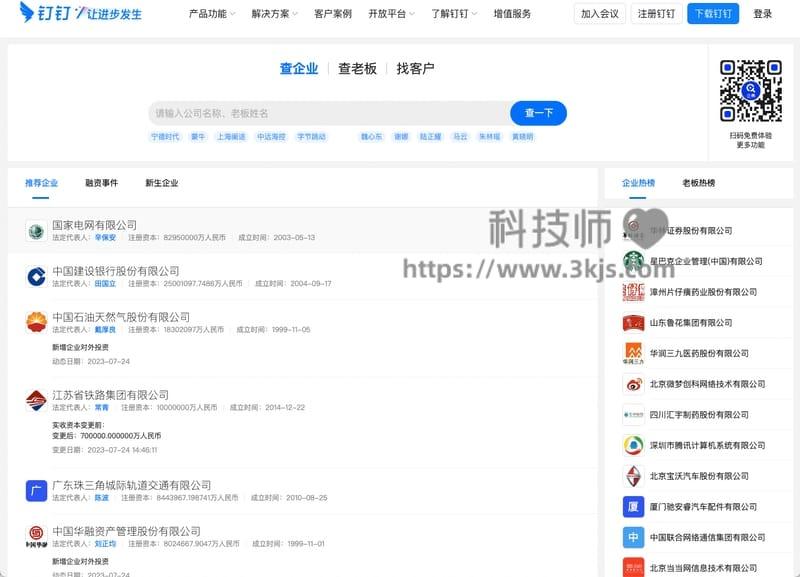Open 中国建设银行股份有限公司 title

point(116,271)
